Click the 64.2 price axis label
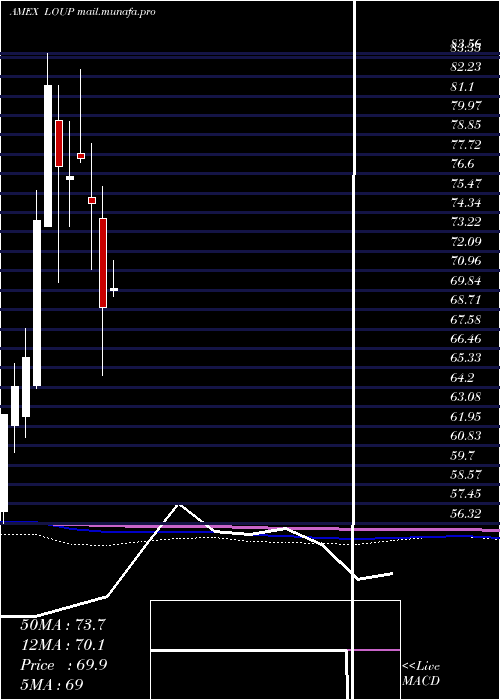500x700 pixels. (462, 378)
